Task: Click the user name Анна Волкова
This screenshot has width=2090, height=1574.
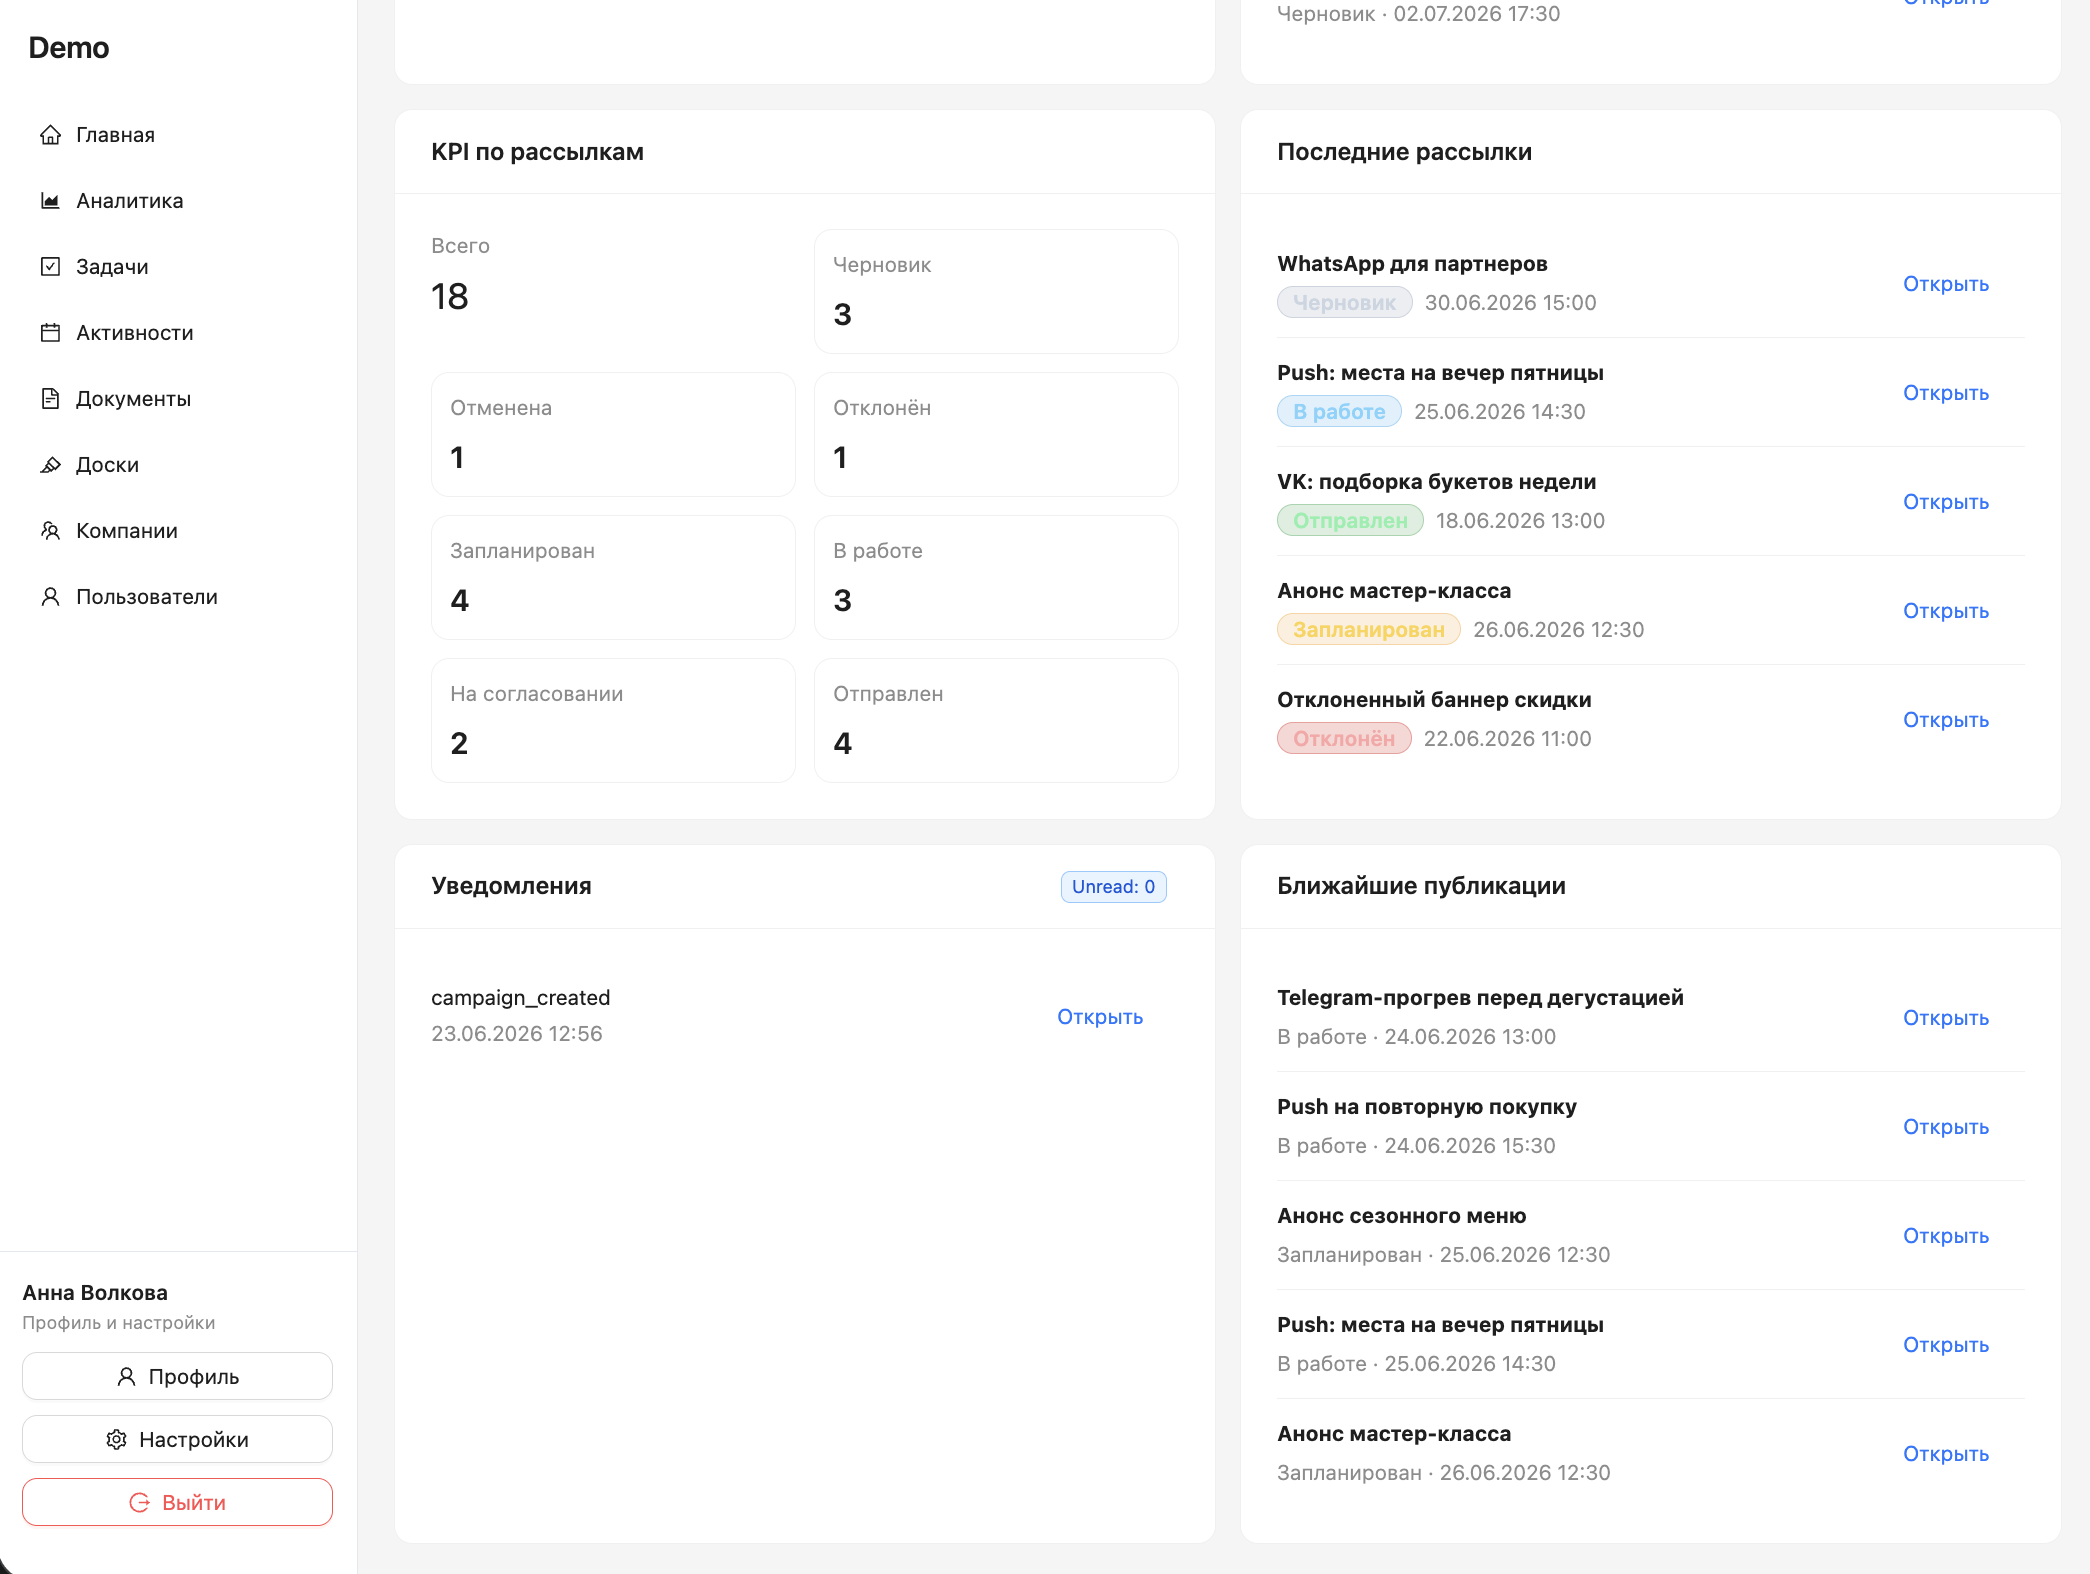Action: click(x=95, y=1293)
